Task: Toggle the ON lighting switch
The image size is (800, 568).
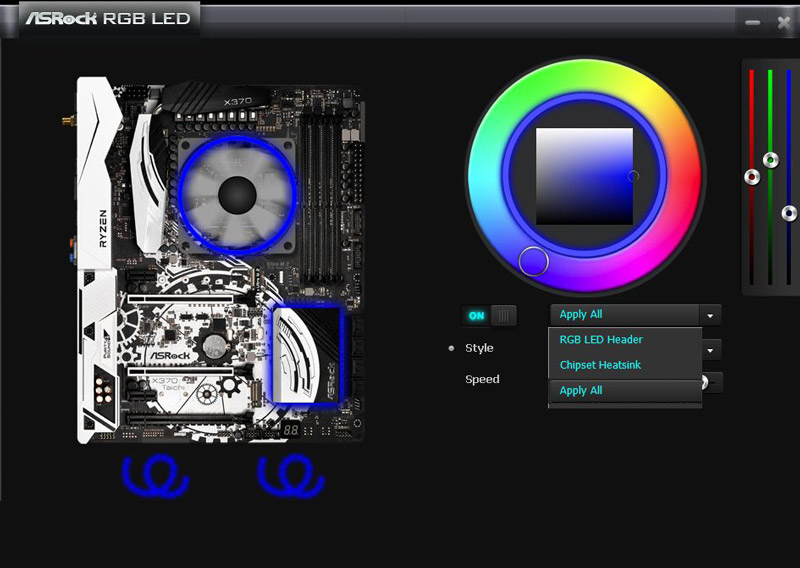Action: (477, 316)
